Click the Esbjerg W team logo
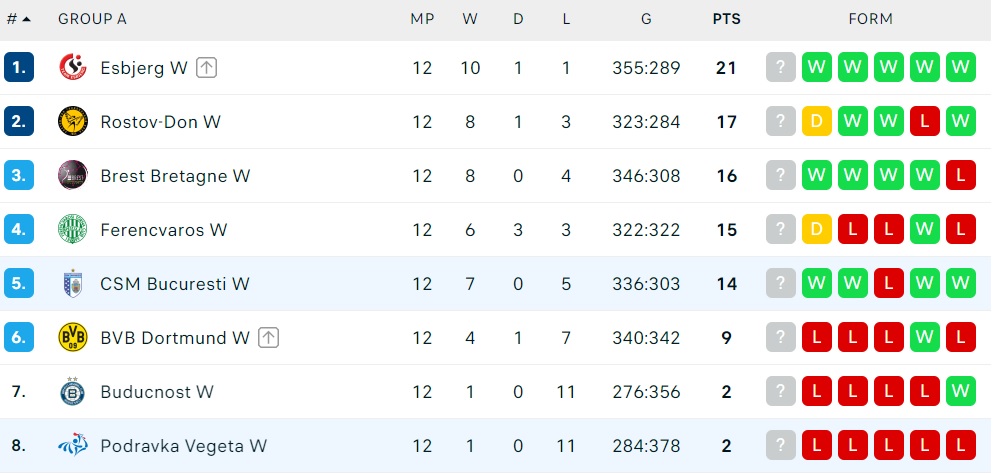 click(x=73, y=68)
